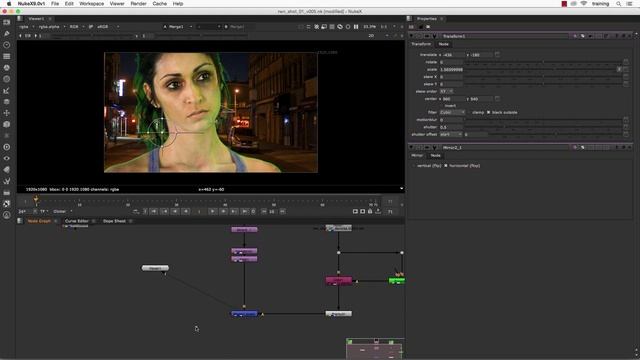Screen dimensions: 640x360
Task: Jump to the first frame
Action: coord(154,211)
